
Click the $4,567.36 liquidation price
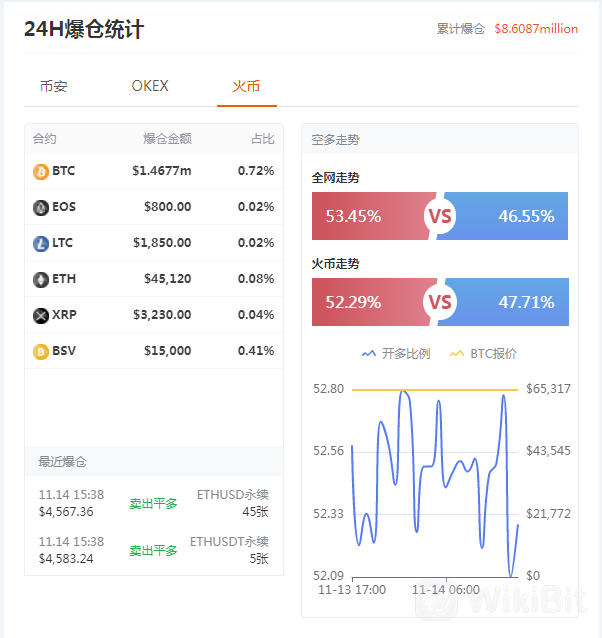point(66,512)
